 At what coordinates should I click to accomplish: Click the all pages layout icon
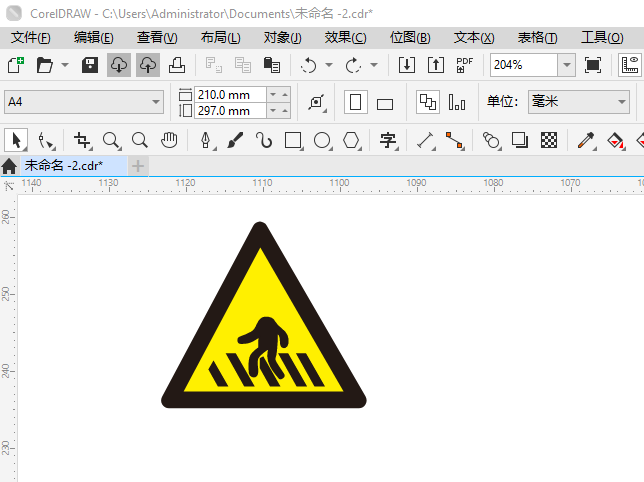point(428,102)
